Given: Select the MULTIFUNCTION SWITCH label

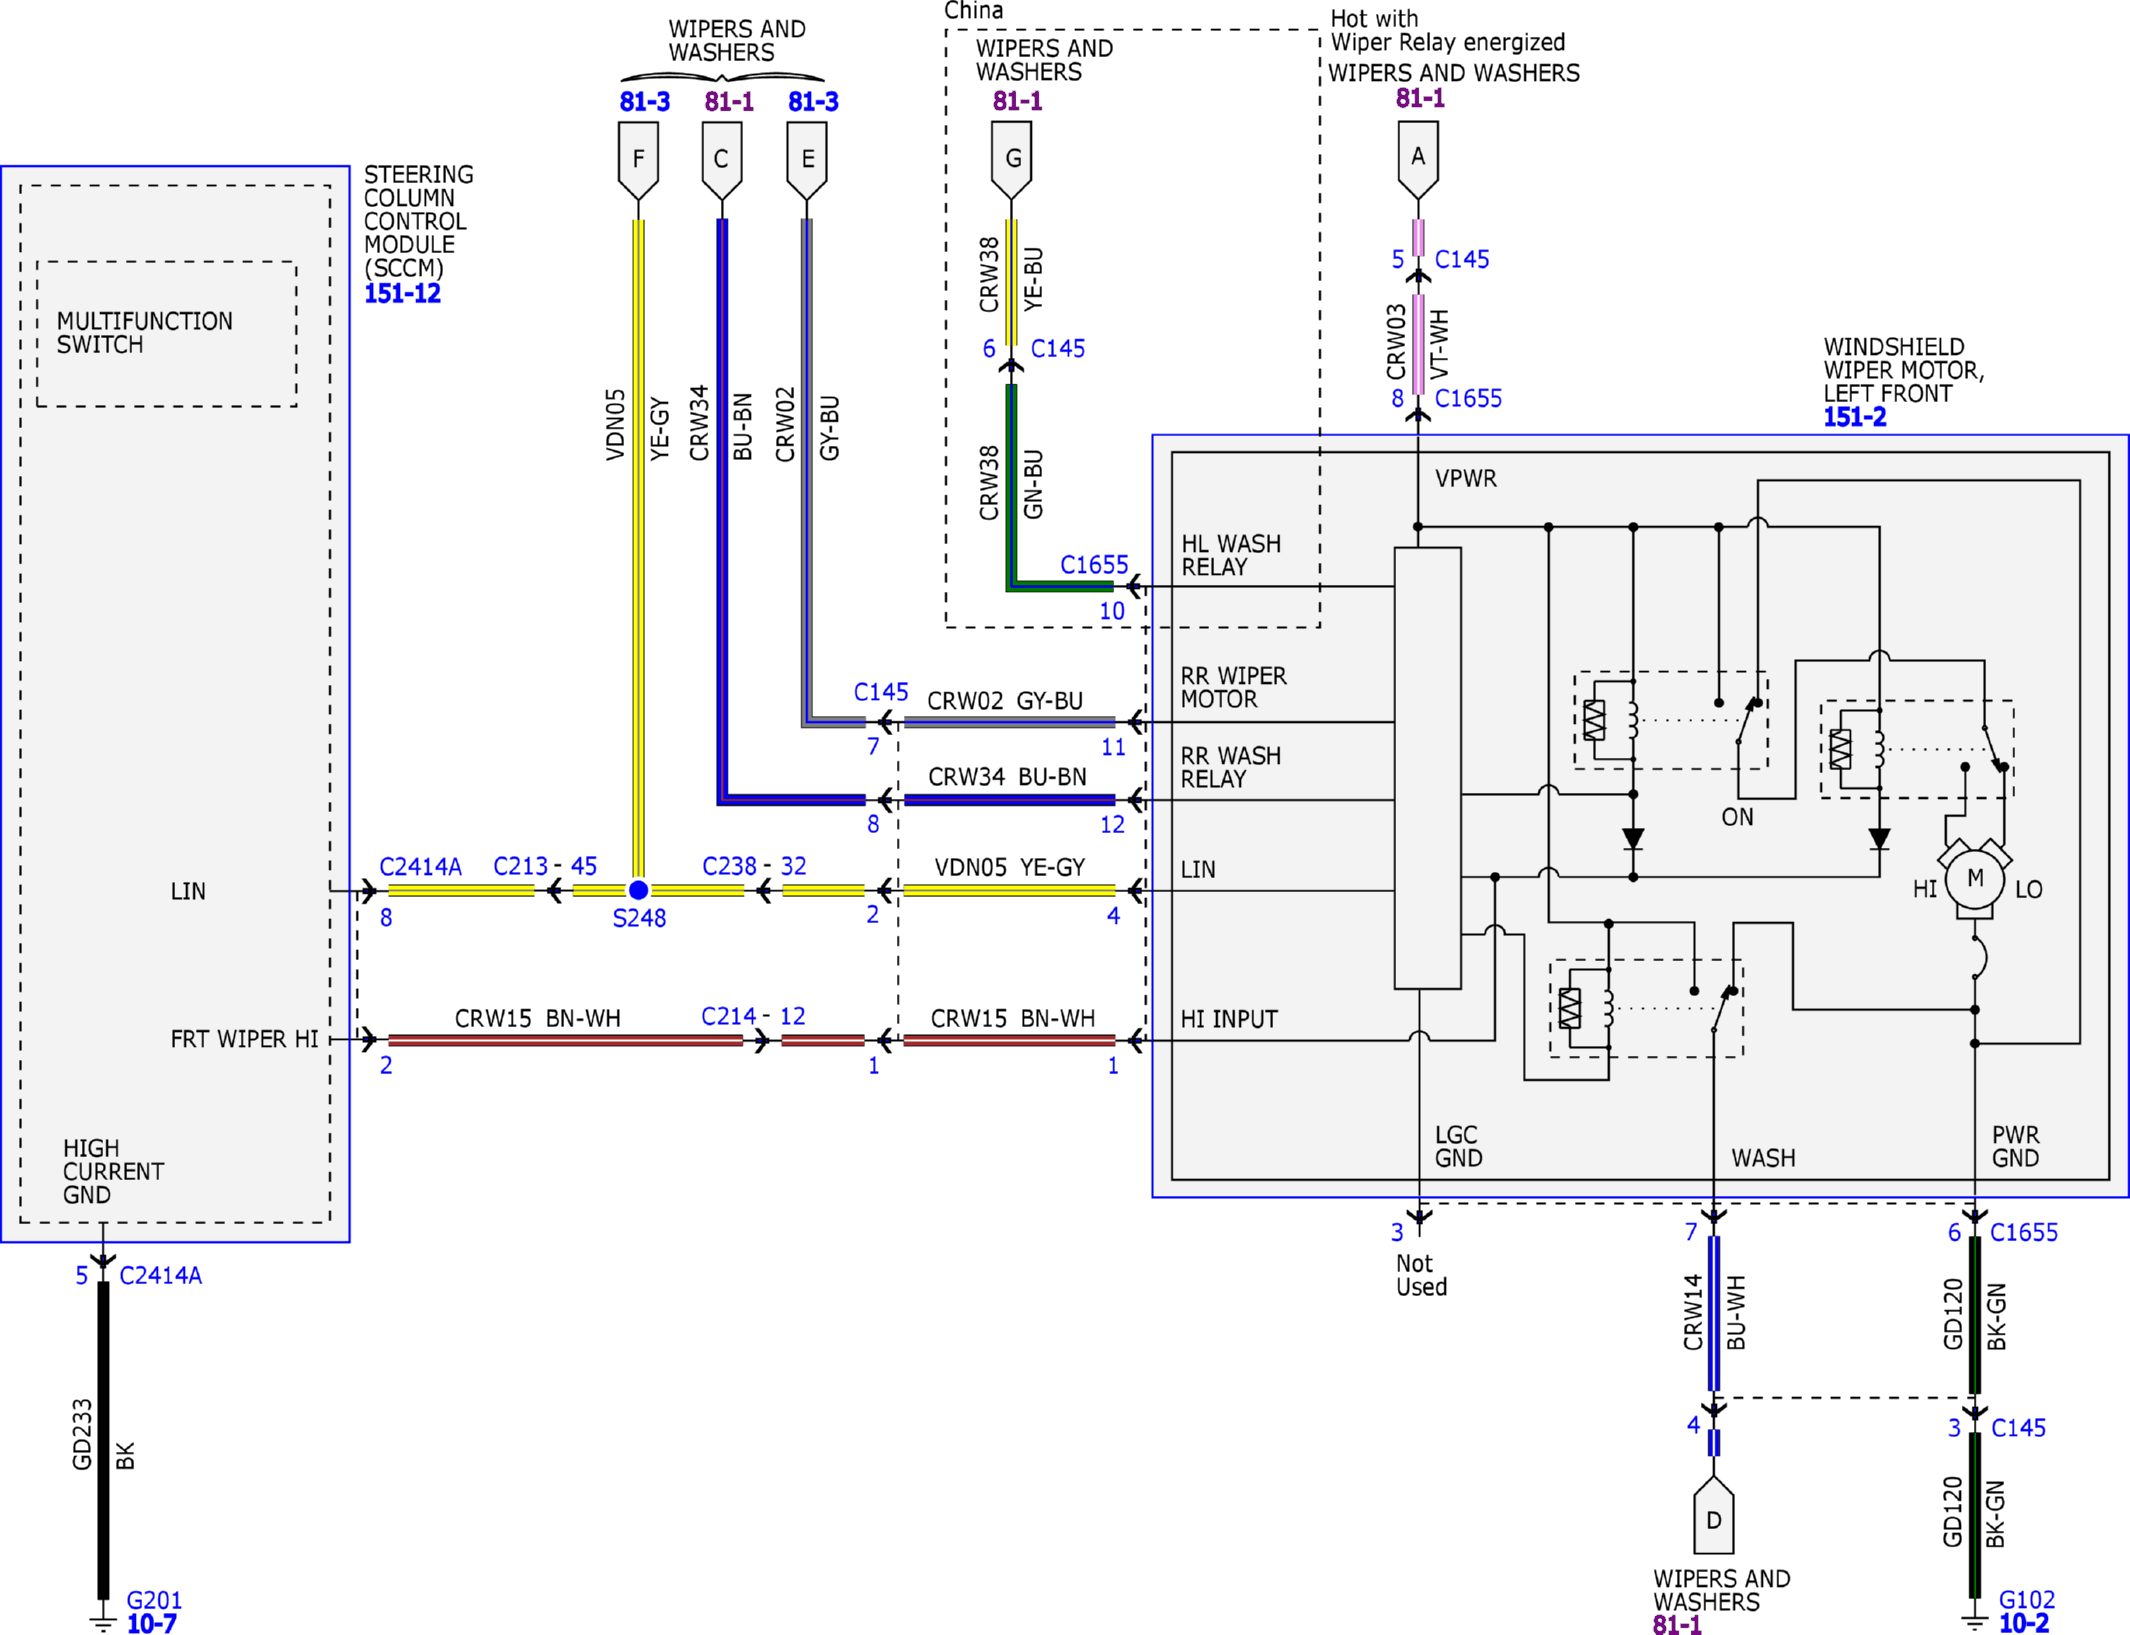Looking at the screenshot, I should pyautogui.click(x=144, y=333).
